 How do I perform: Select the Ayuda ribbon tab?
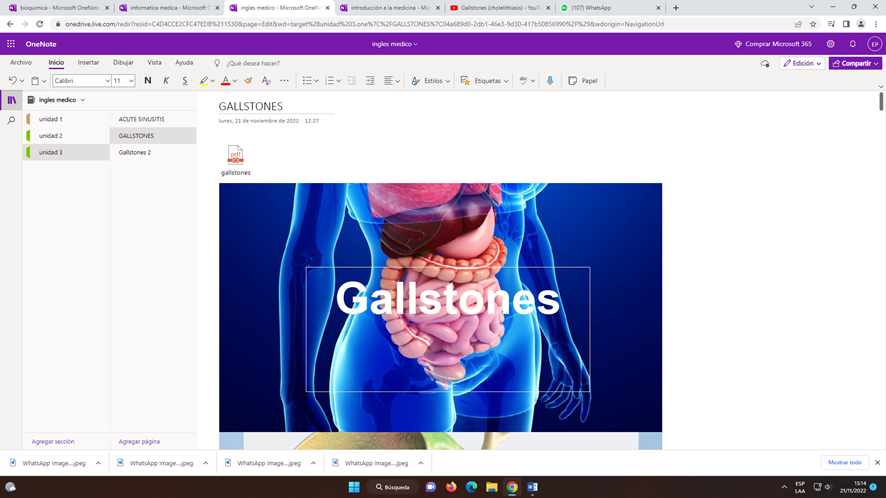[x=184, y=63]
